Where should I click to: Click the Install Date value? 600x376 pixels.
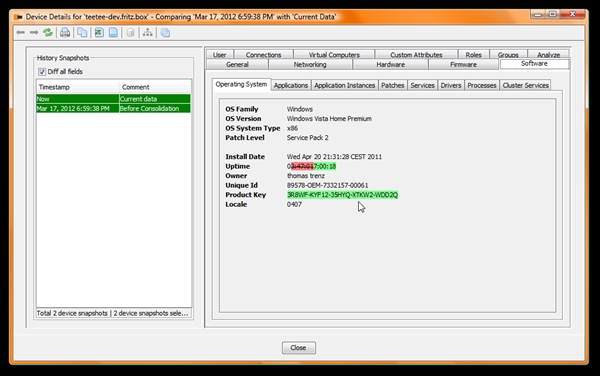(x=334, y=157)
